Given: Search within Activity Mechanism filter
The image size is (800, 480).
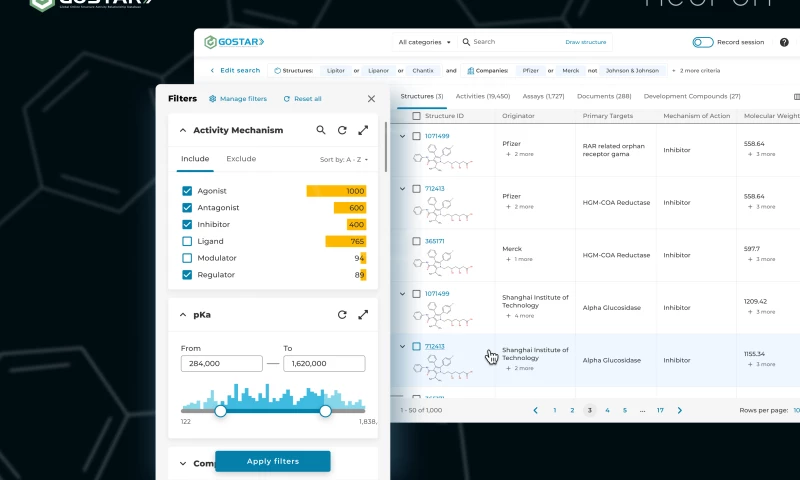Looking at the screenshot, I should pos(321,130).
